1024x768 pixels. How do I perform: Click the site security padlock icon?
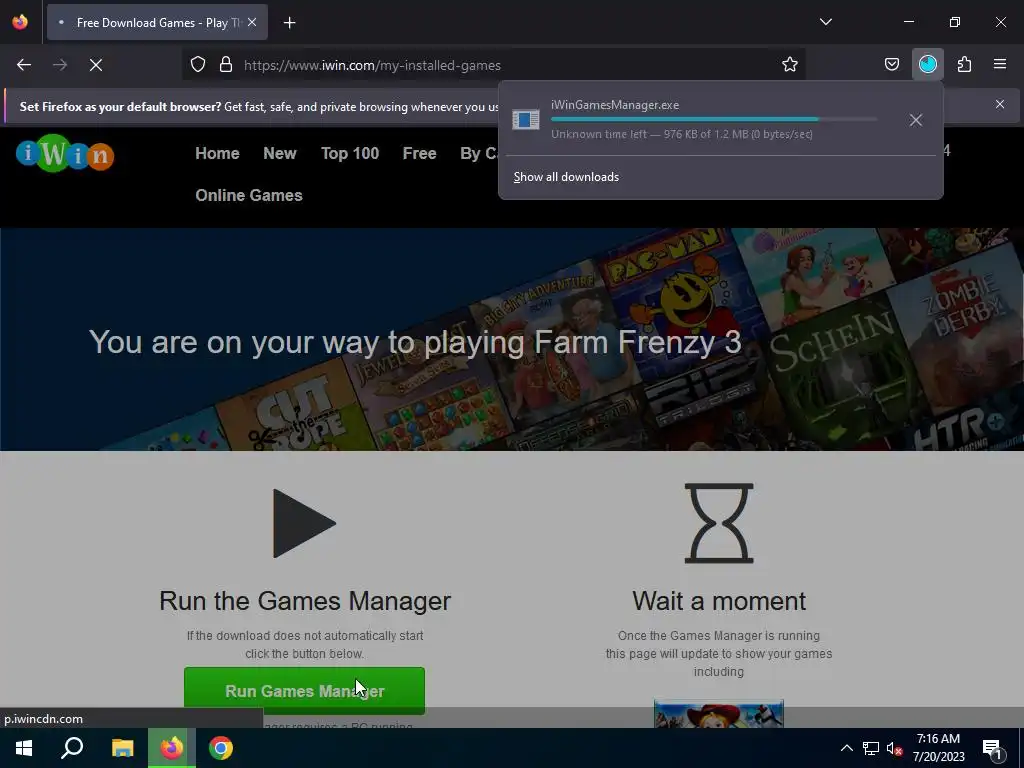tap(226, 65)
